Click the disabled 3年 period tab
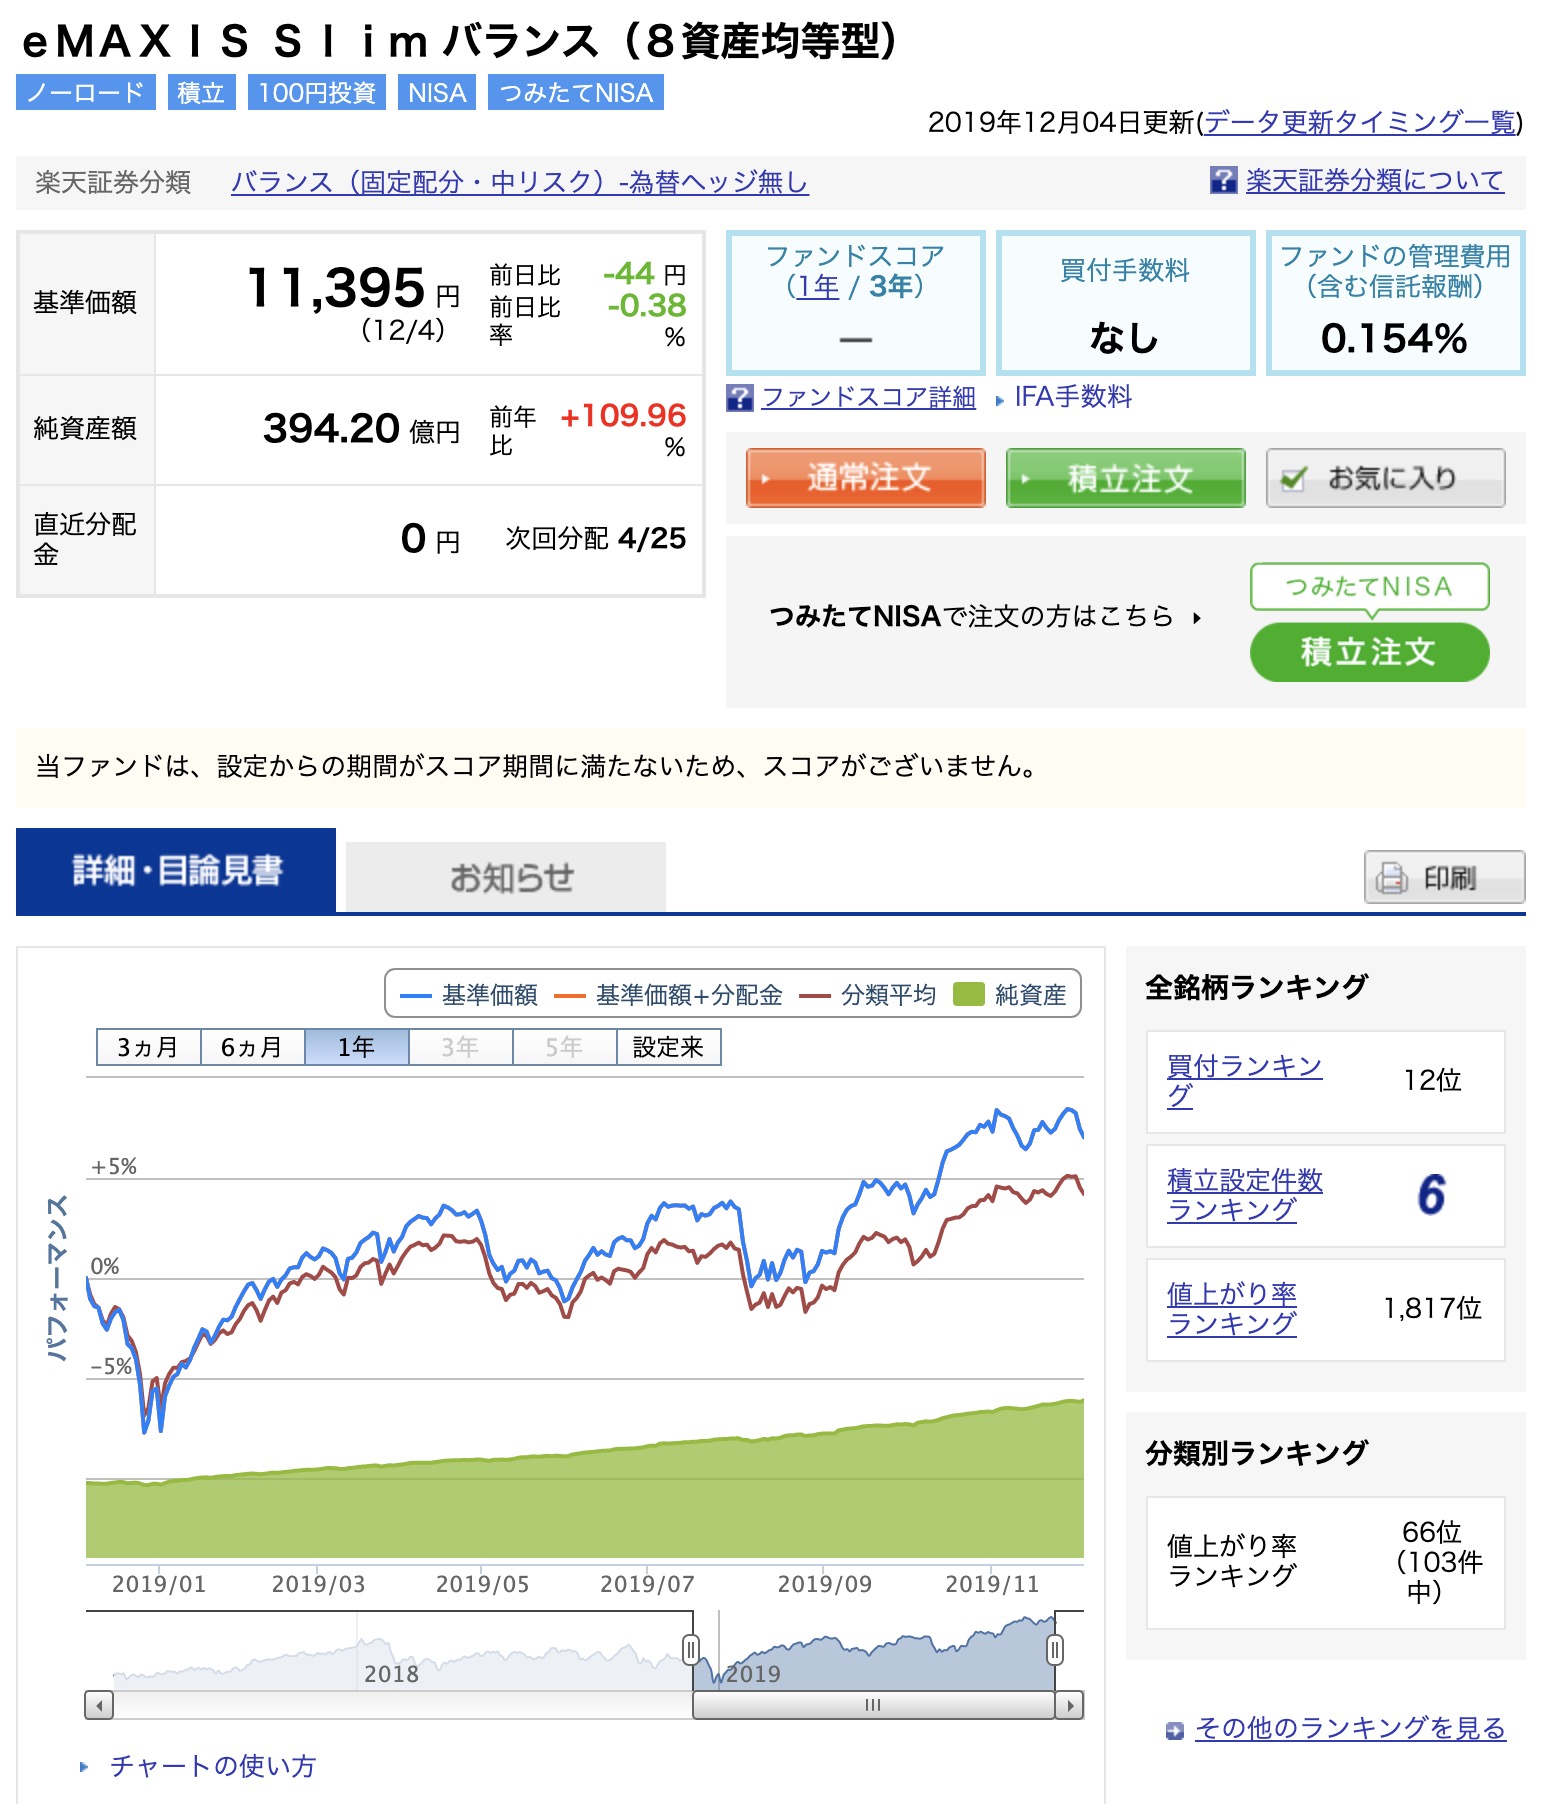 tap(460, 1047)
